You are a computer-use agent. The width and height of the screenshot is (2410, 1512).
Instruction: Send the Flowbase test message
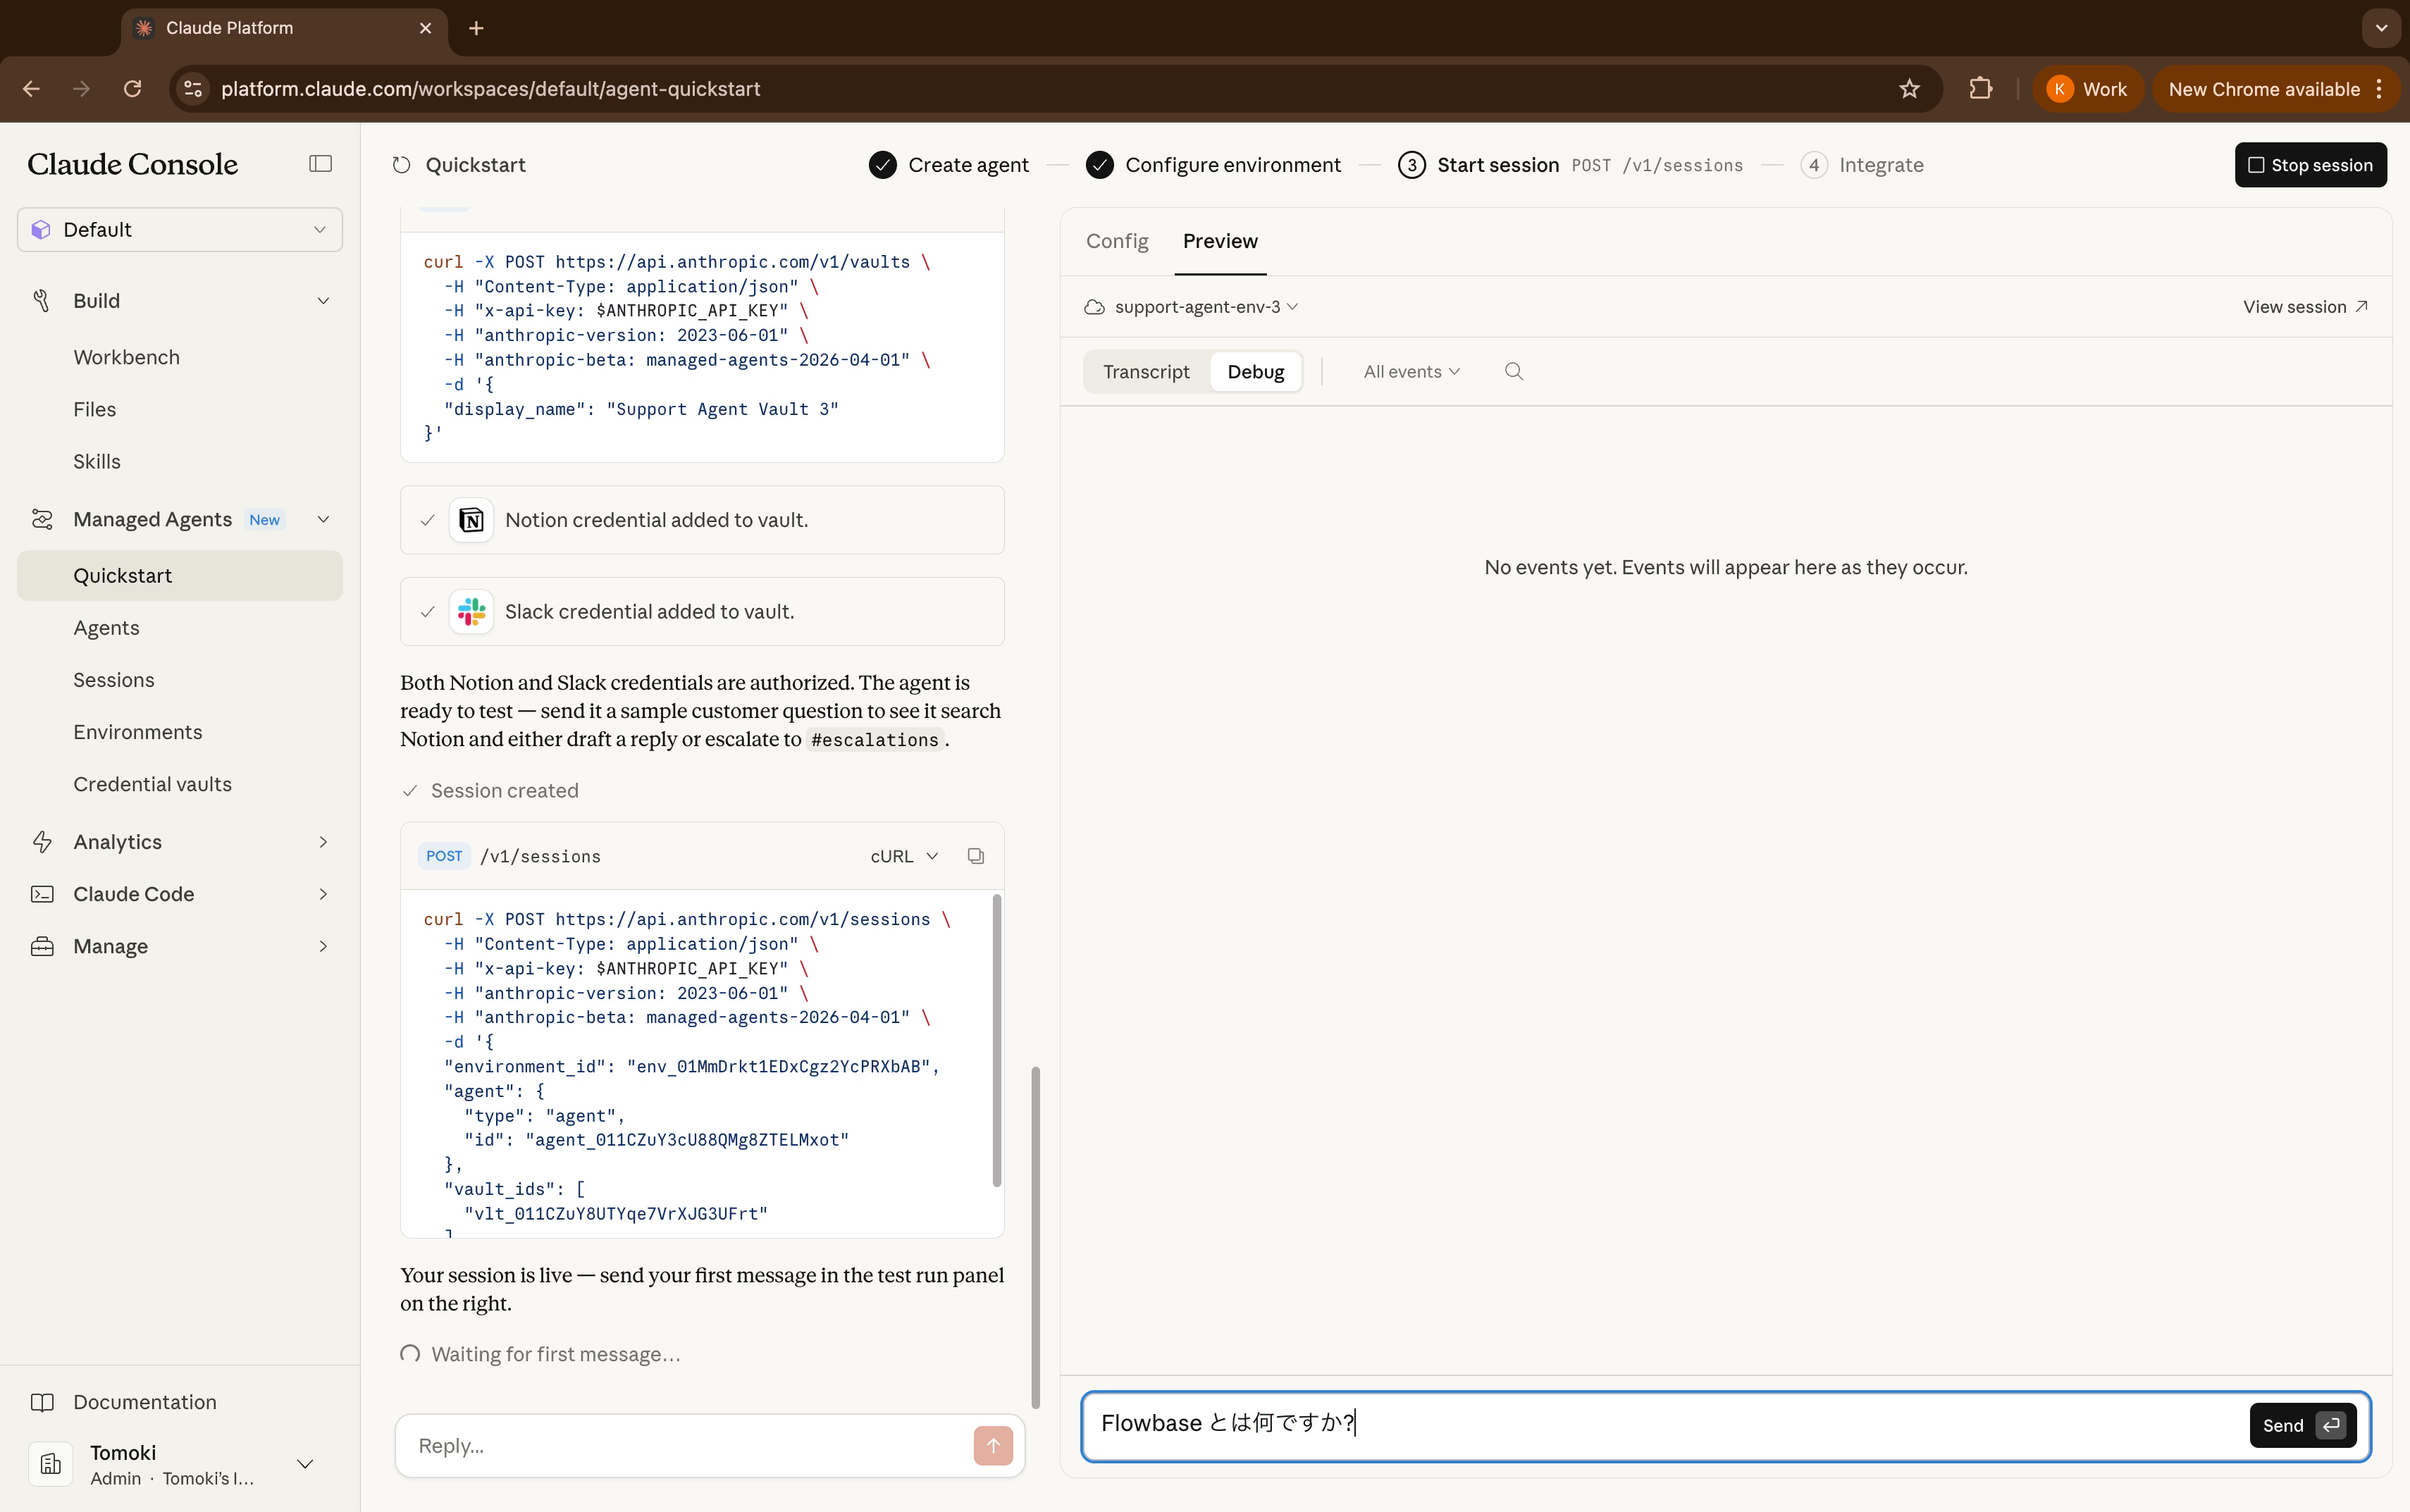(x=2302, y=1425)
